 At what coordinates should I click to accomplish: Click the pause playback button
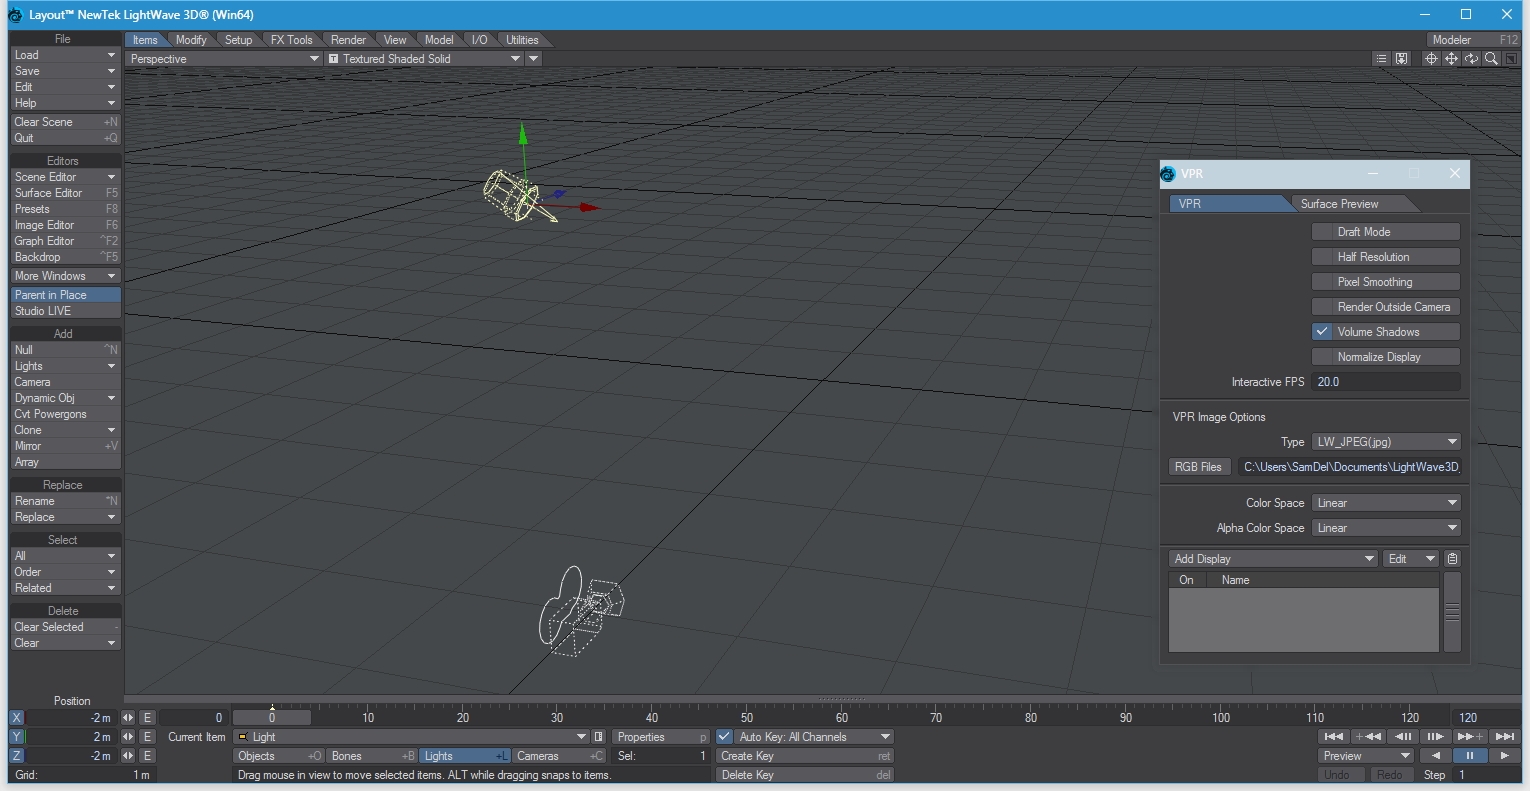click(1470, 756)
